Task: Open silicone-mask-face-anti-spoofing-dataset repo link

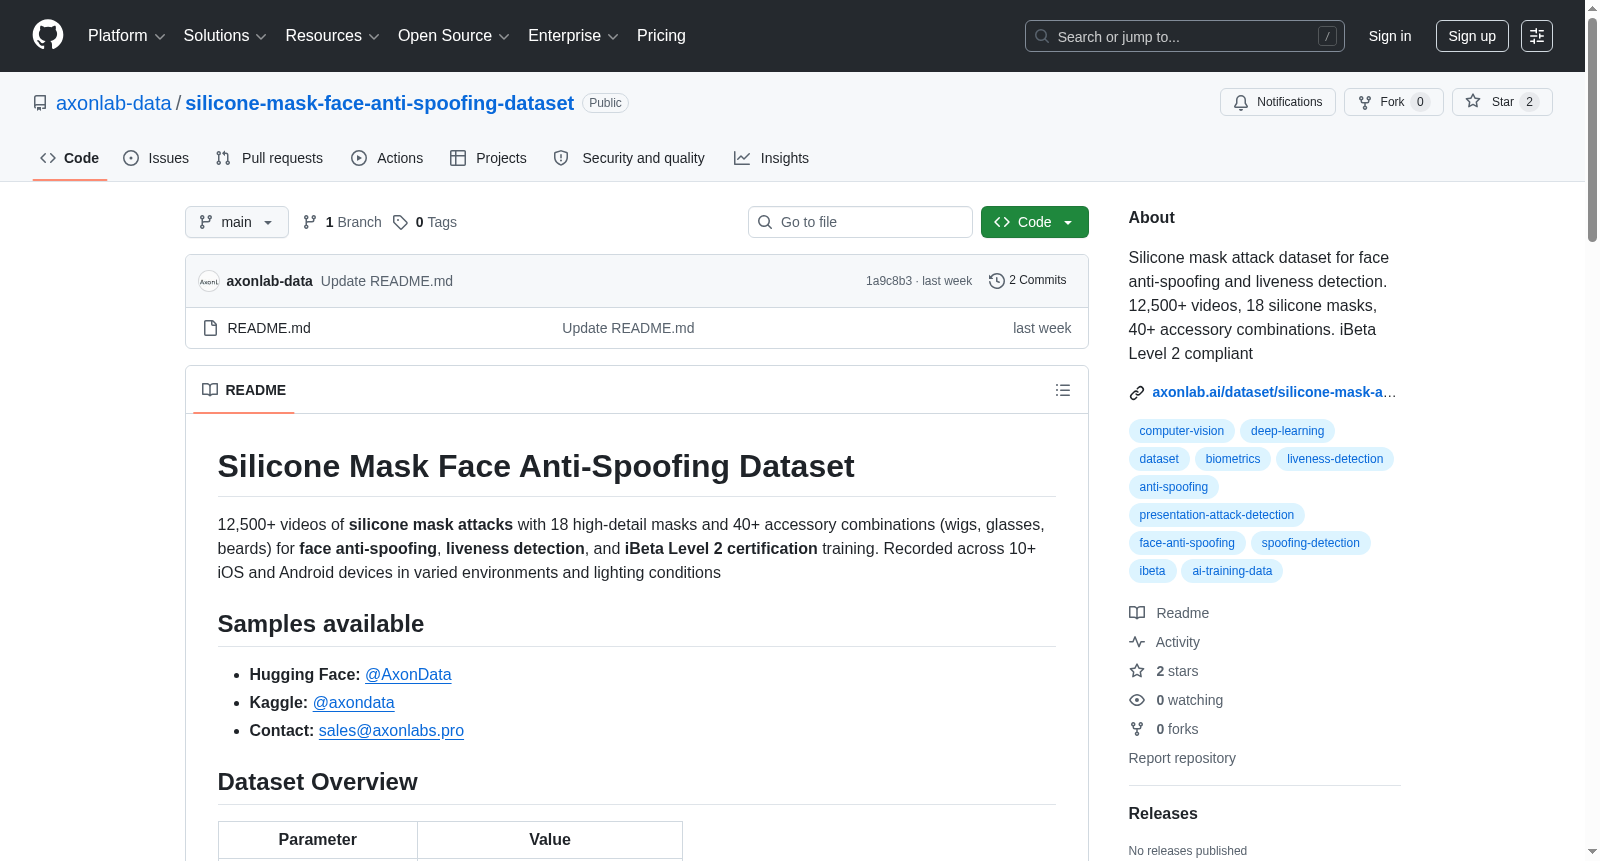Action: 379,103
